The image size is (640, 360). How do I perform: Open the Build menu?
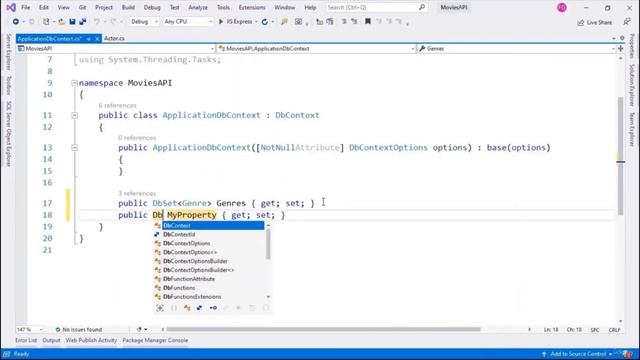click(x=128, y=7)
